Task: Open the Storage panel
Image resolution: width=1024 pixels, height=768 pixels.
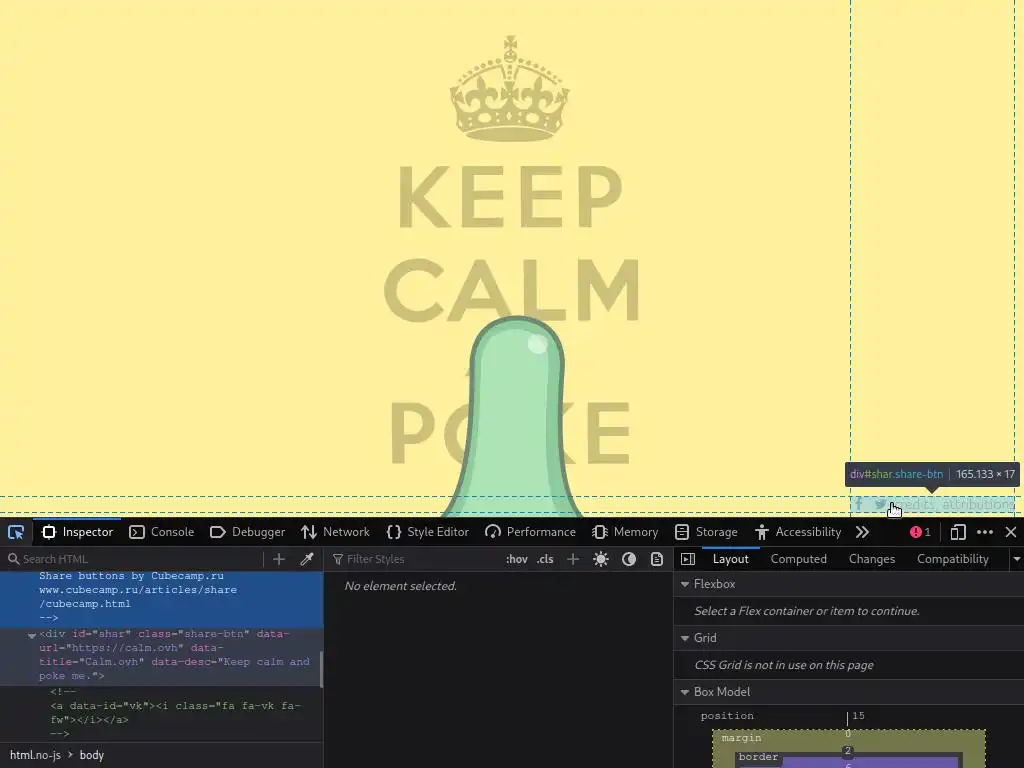Action: coord(706,532)
